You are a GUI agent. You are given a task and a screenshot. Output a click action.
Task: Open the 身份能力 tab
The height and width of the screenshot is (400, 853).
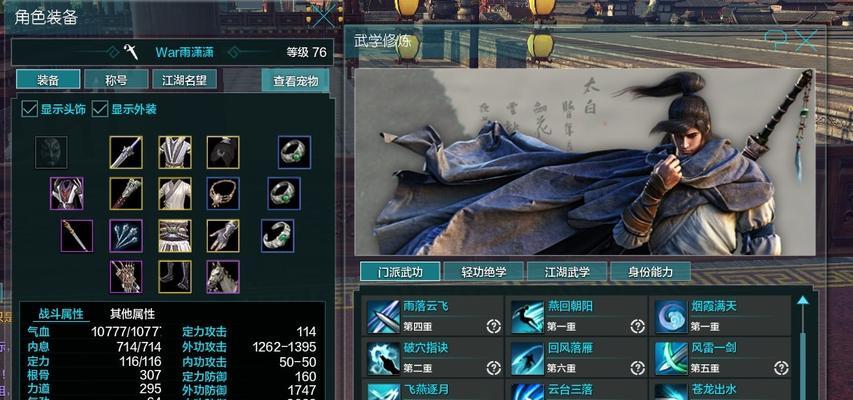651,272
